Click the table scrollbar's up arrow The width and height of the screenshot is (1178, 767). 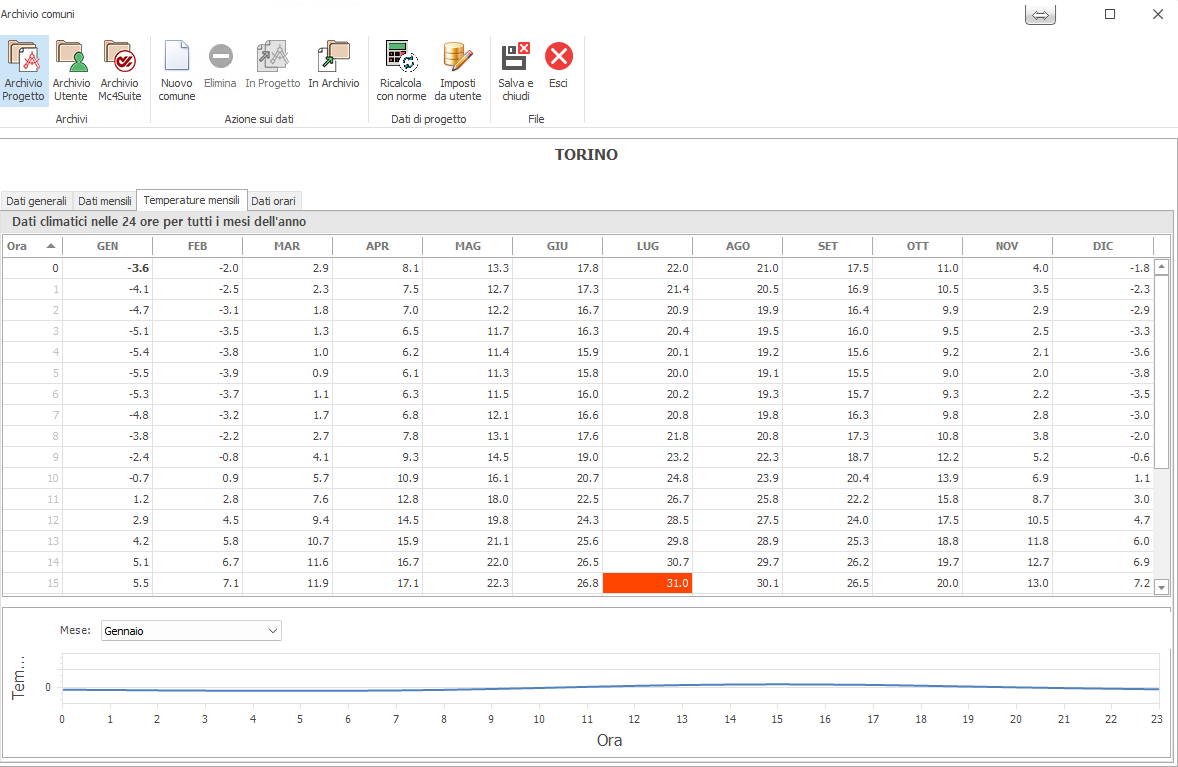click(1161, 267)
